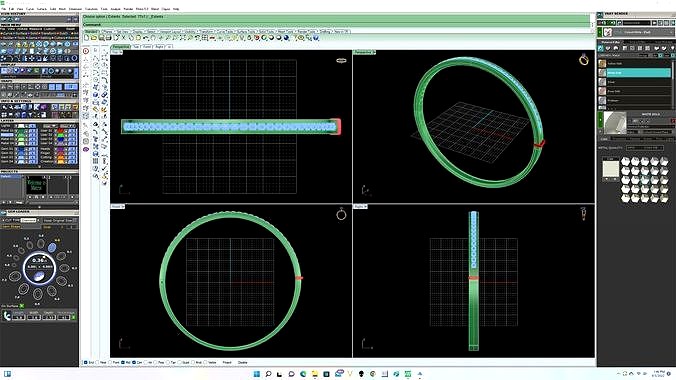Image resolution: width=676 pixels, height=380 pixels.
Task: Click the Save disk icon in Standard toolbar
Action: (x=101, y=38)
